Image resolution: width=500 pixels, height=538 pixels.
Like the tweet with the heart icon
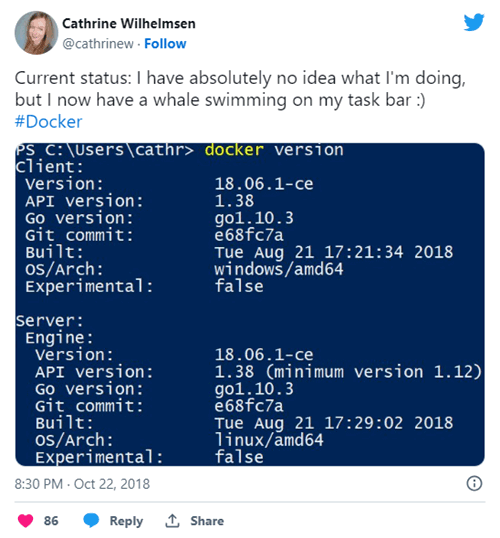pyautogui.click(x=25, y=521)
